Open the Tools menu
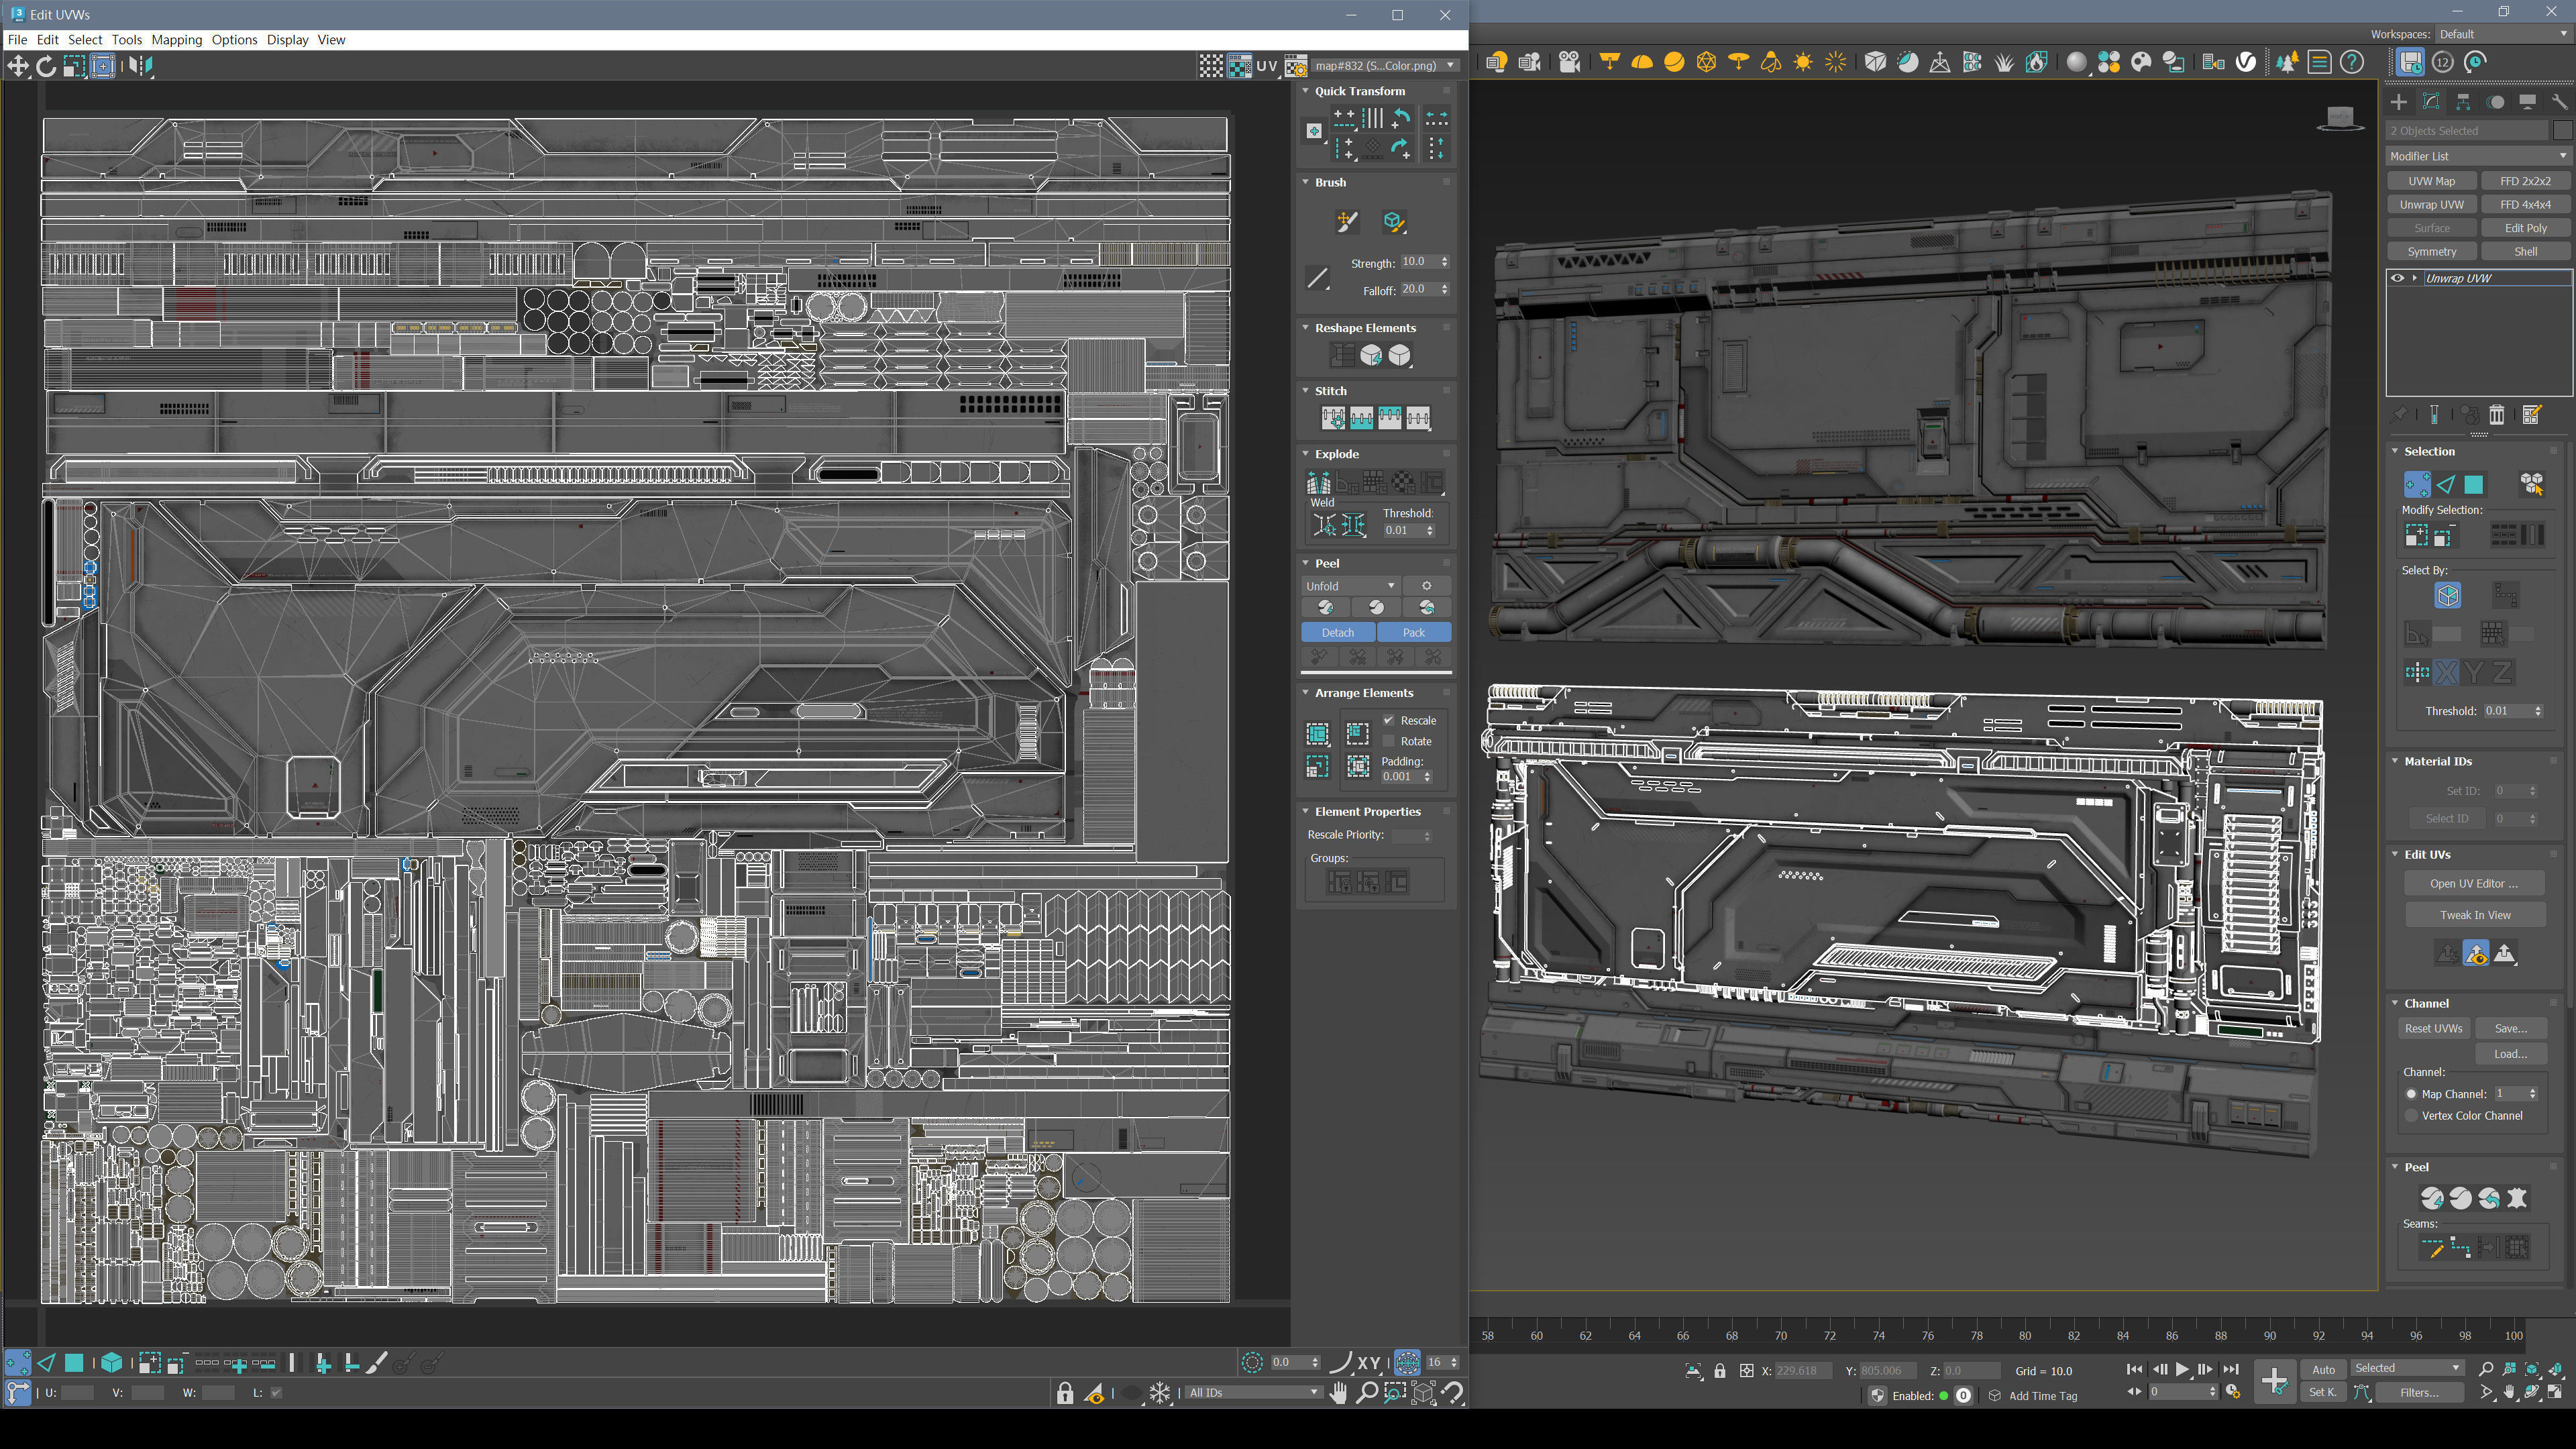This screenshot has height=1449, width=2576. [x=126, y=40]
